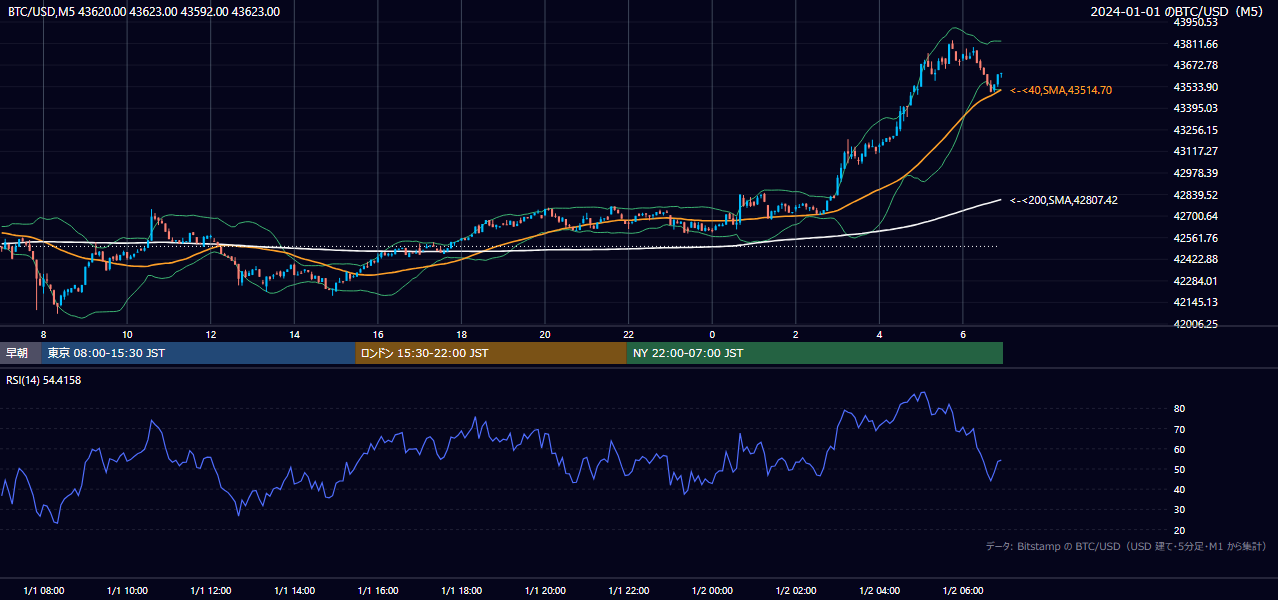
Task: Click hour tick 12 under the price chart
Action: pyautogui.click(x=210, y=334)
